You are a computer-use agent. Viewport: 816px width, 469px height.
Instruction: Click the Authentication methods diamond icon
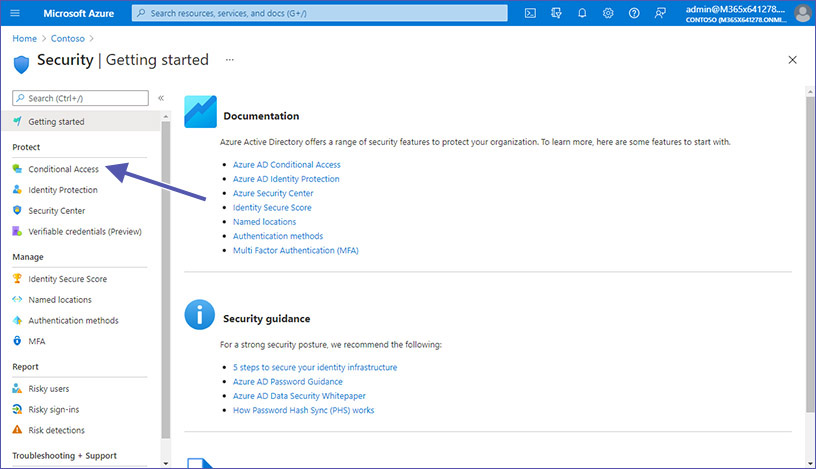click(x=17, y=320)
